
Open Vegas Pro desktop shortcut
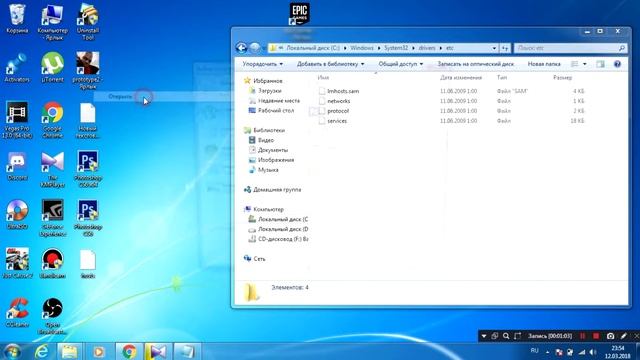17,120
